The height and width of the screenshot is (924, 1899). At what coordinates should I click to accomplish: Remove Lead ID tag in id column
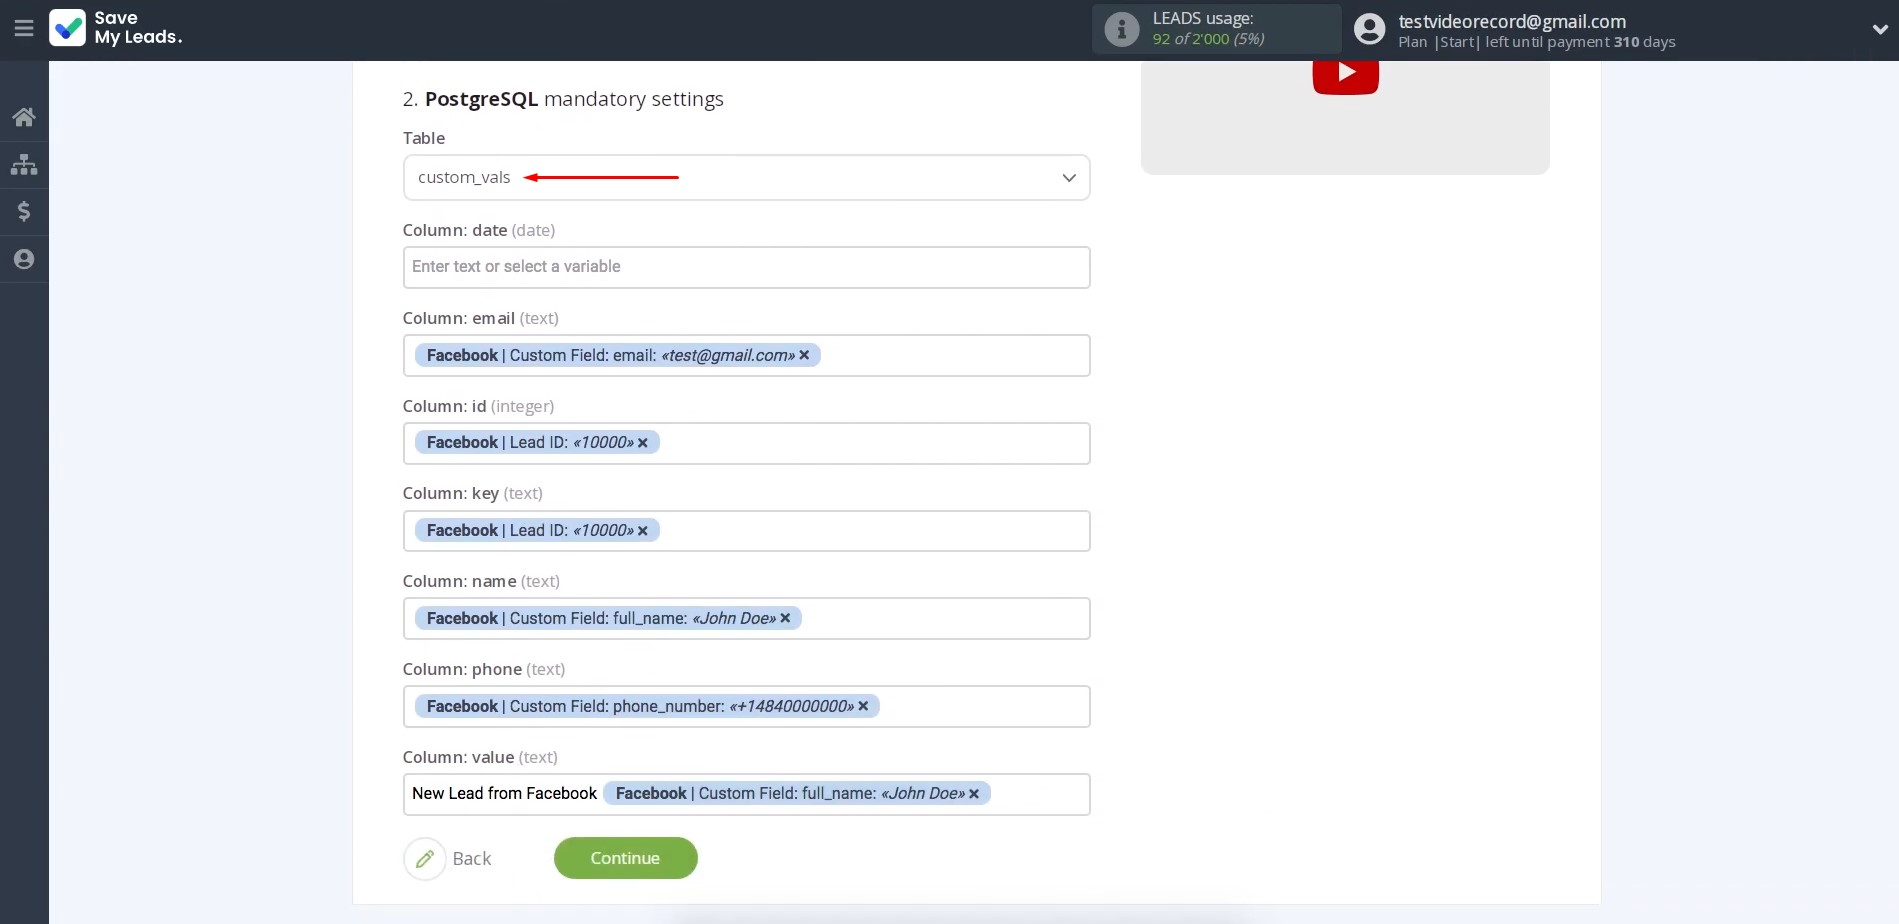pyautogui.click(x=643, y=443)
